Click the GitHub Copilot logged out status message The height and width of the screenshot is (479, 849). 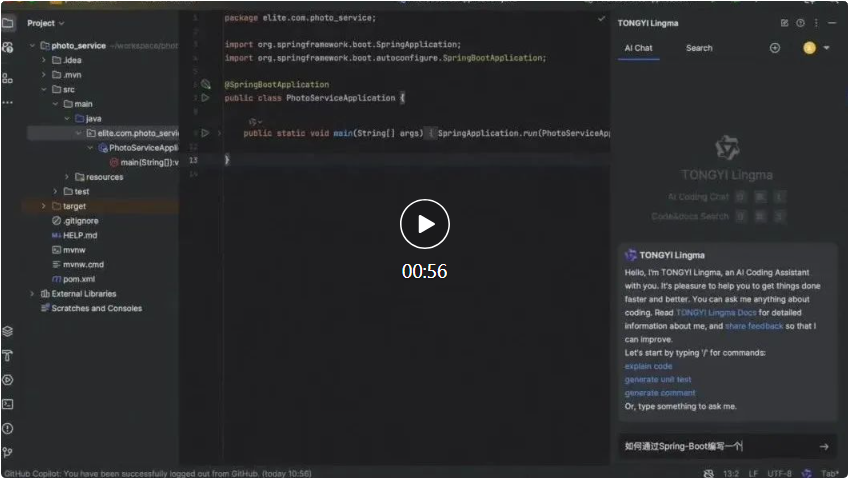pyautogui.click(x=158, y=474)
